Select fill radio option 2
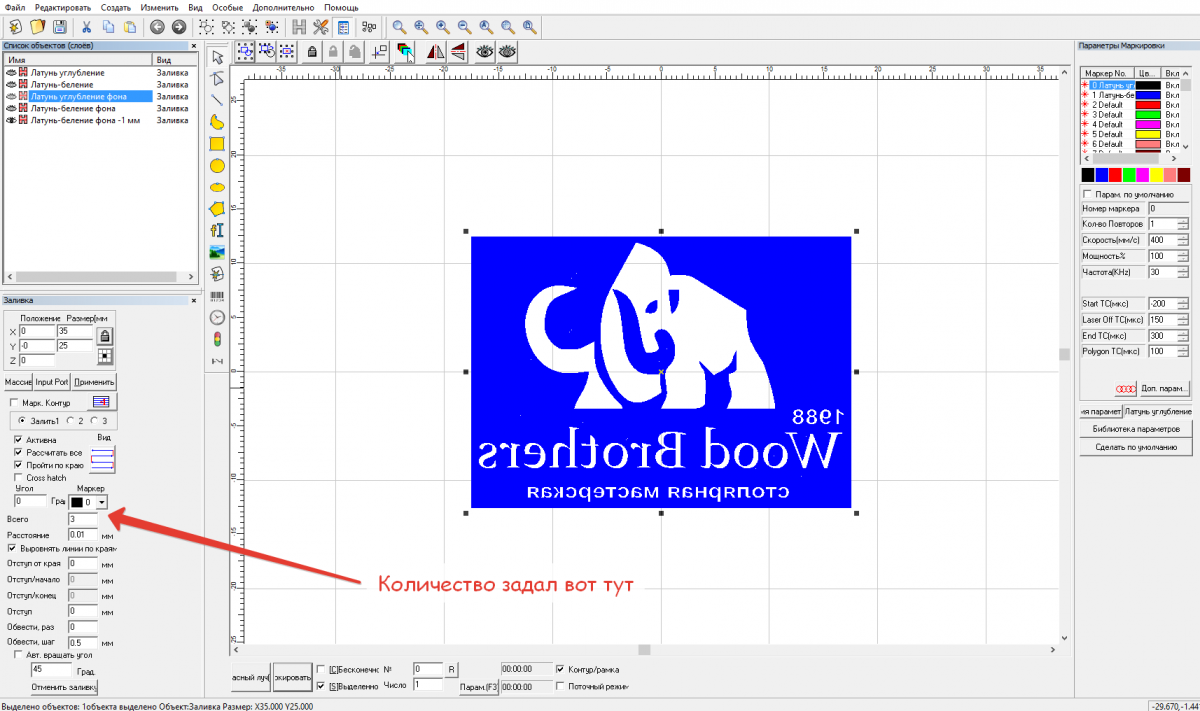Image resolution: width=1200 pixels, height=711 pixels. (x=71, y=422)
